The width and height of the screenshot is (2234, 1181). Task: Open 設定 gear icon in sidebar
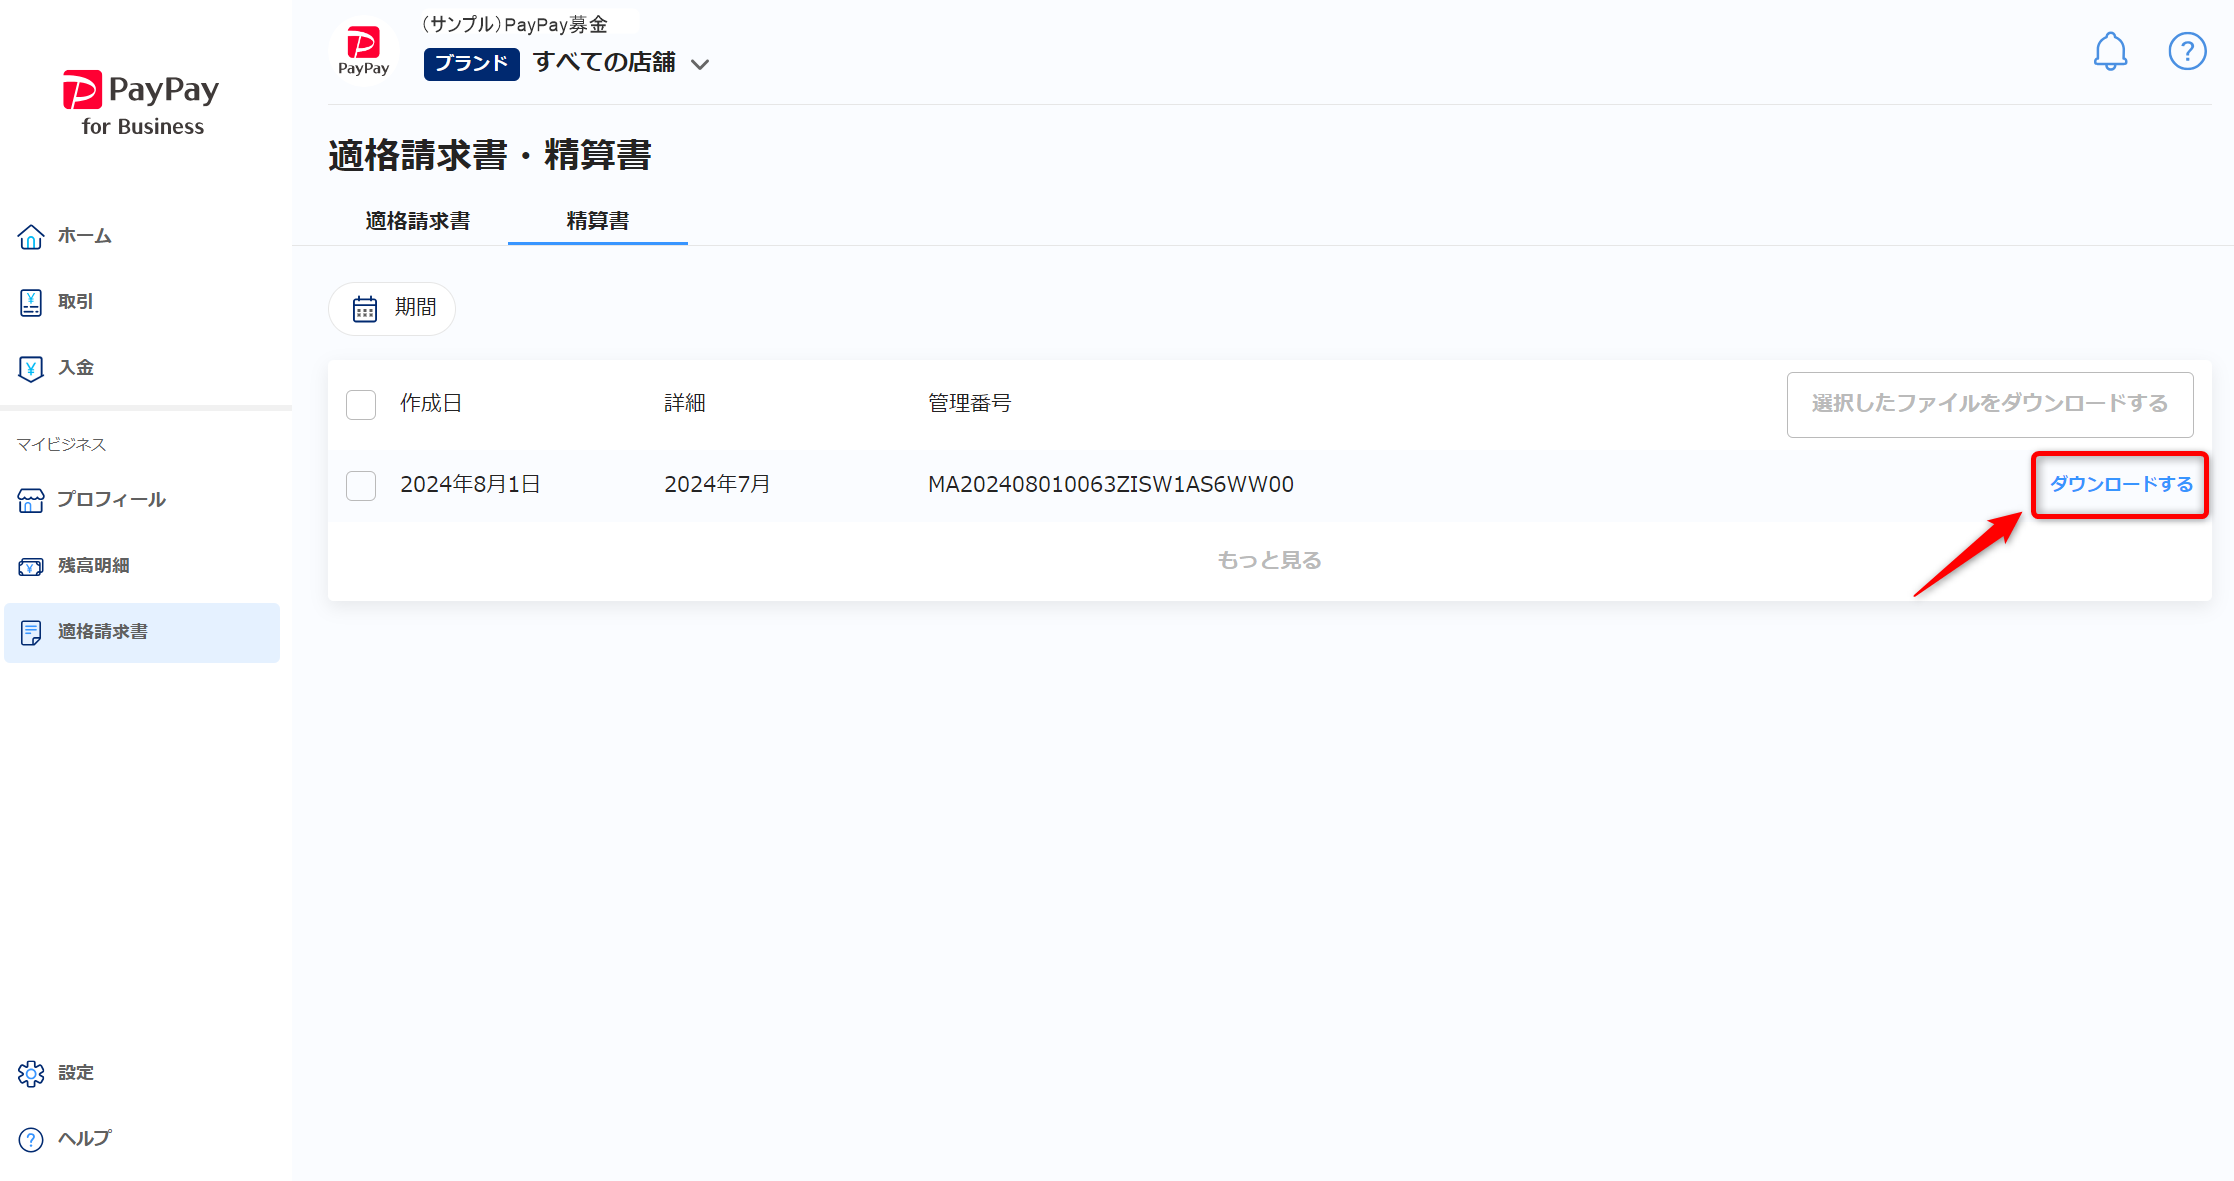click(31, 1073)
